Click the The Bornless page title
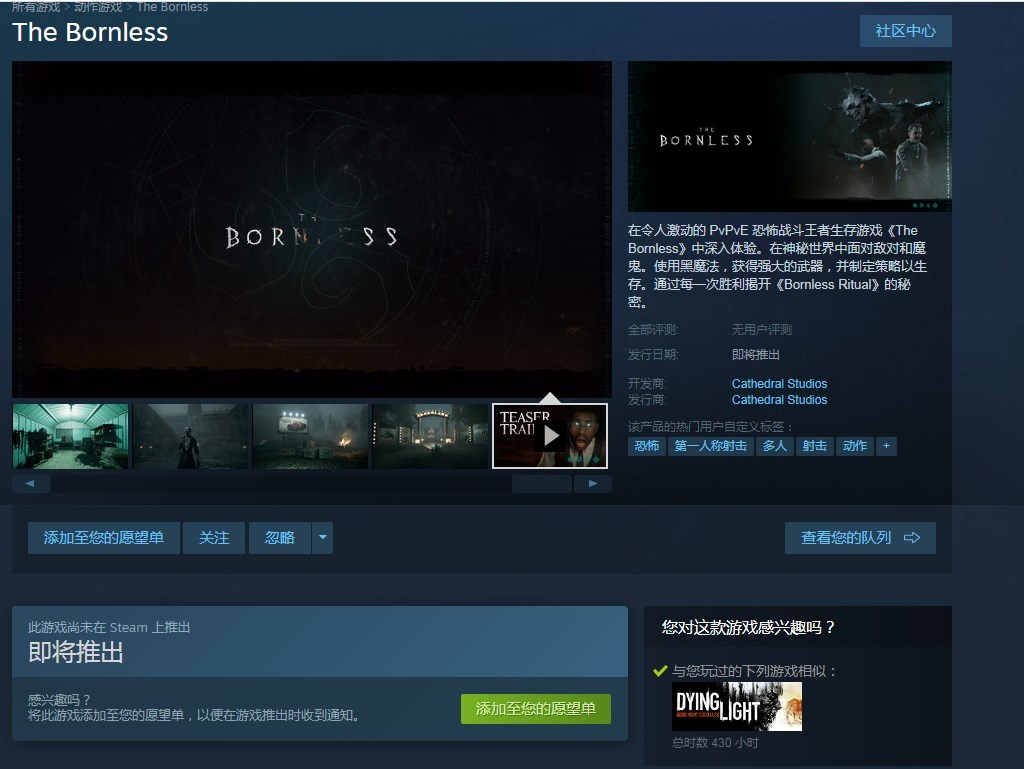The width and height of the screenshot is (1024, 769). point(90,33)
